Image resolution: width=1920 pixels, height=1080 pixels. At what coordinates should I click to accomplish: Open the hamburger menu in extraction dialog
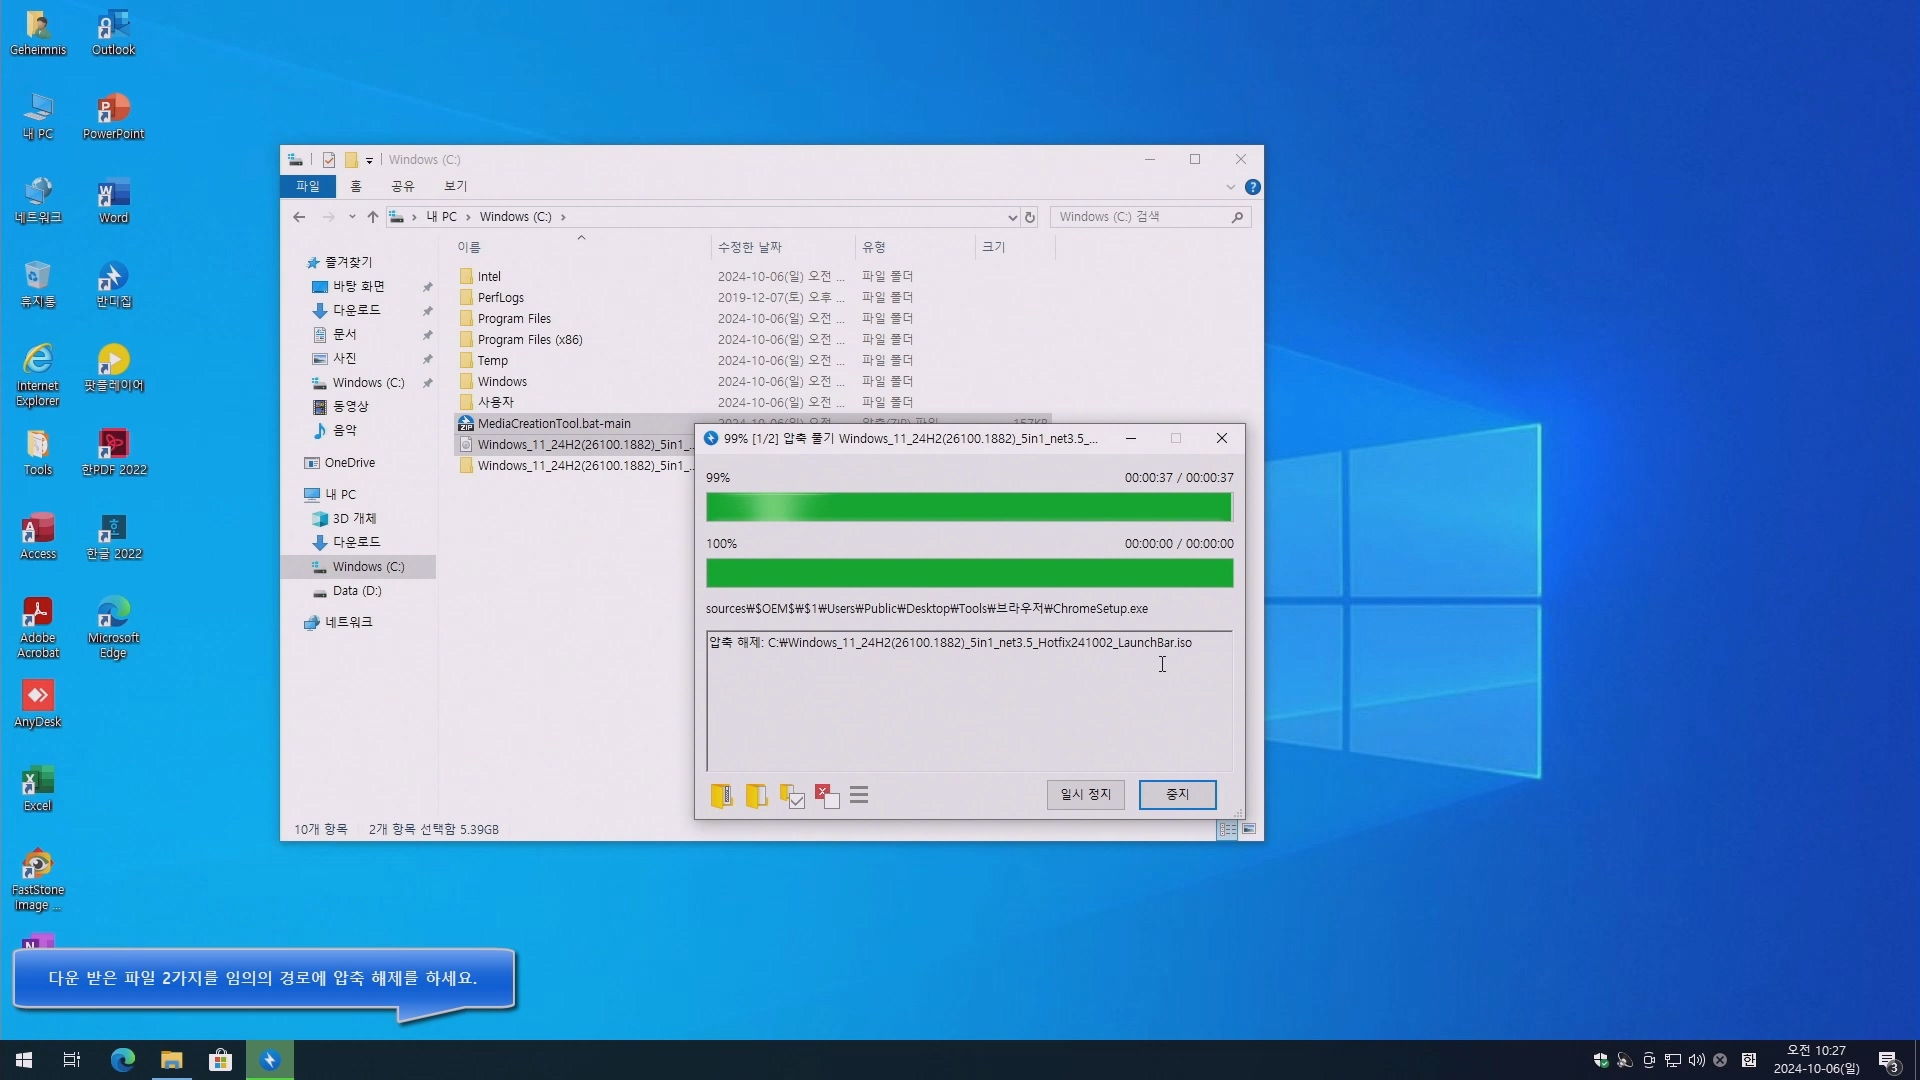point(859,796)
